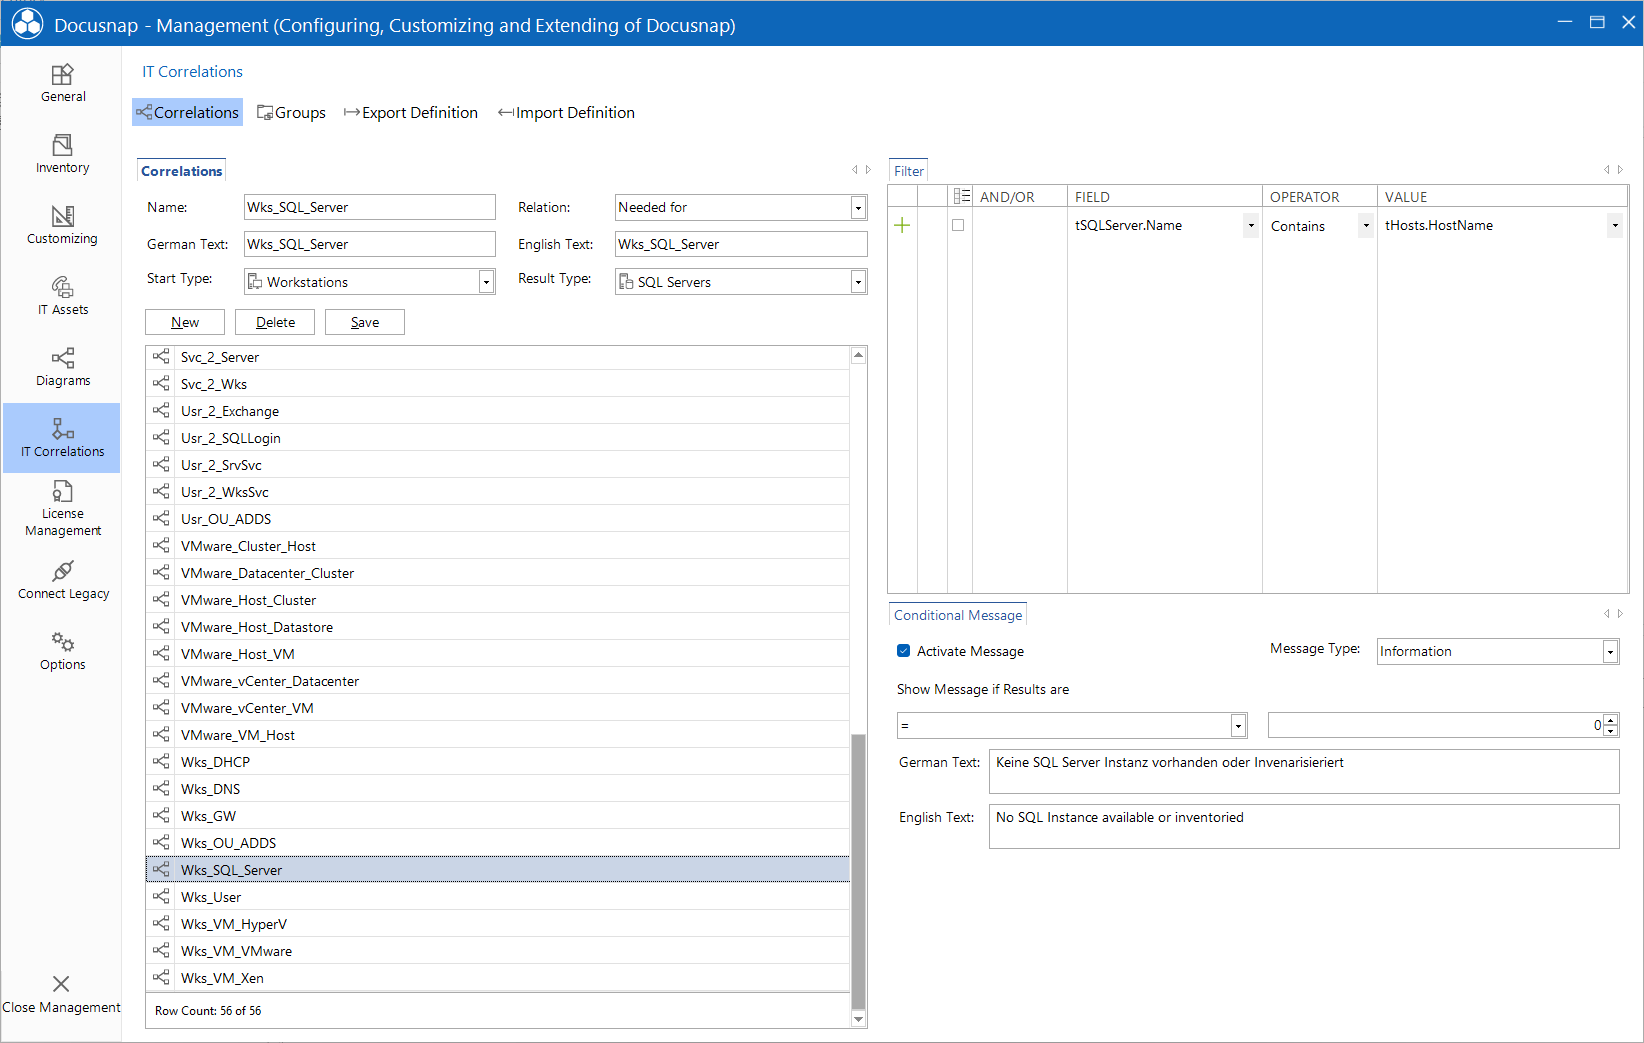Open the IT Assets section icon
1644x1043 pixels.
[x=62, y=288]
